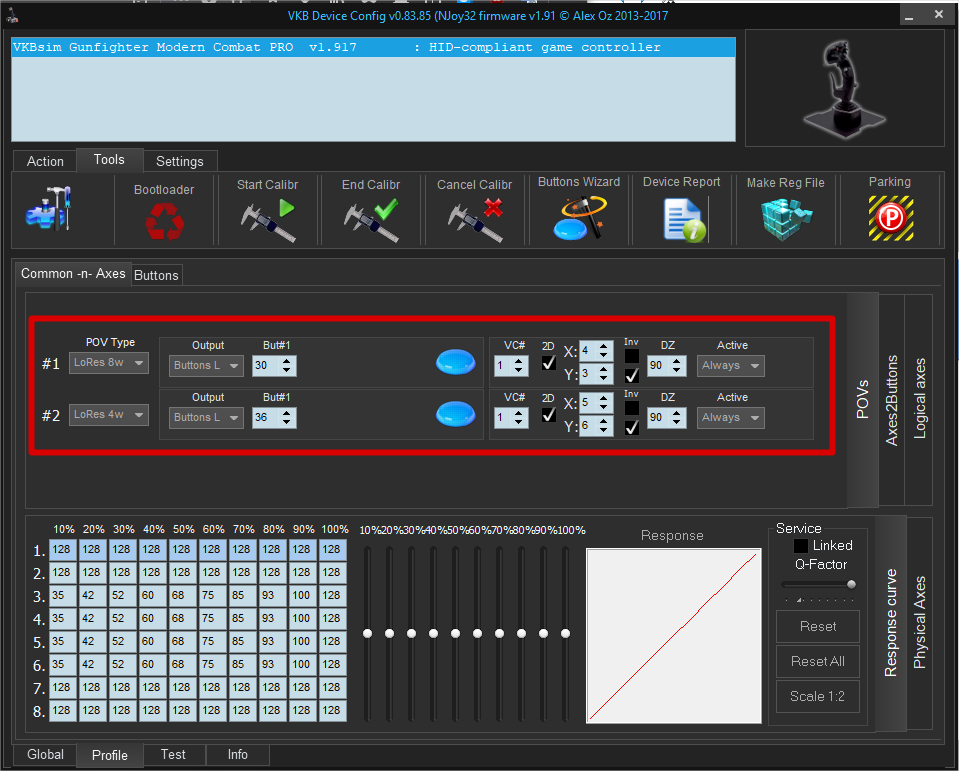The width and height of the screenshot is (959, 771).
Task: Increase X axis number 4 stepper
Action: [604, 346]
